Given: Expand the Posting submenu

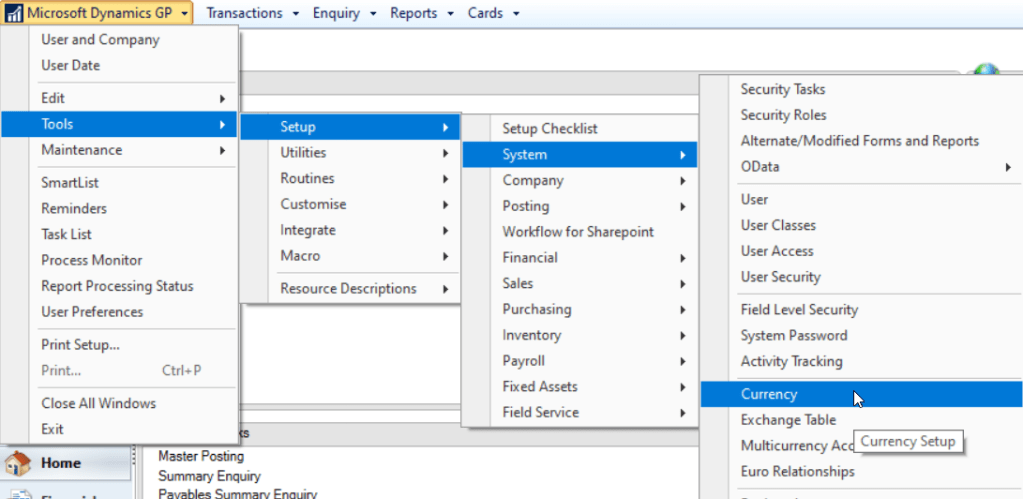Looking at the screenshot, I should point(526,206).
